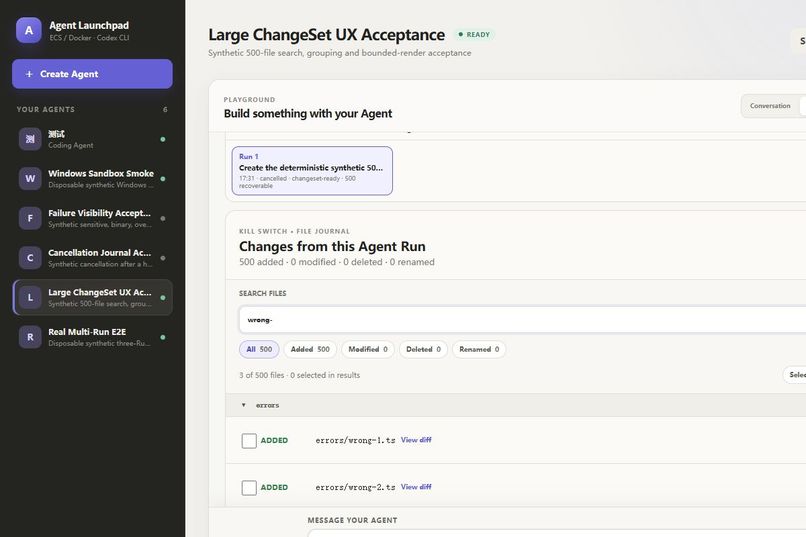Image resolution: width=806 pixels, height=537 pixels.
Task: Select the All 500 filter
Action: click(259, 349)
